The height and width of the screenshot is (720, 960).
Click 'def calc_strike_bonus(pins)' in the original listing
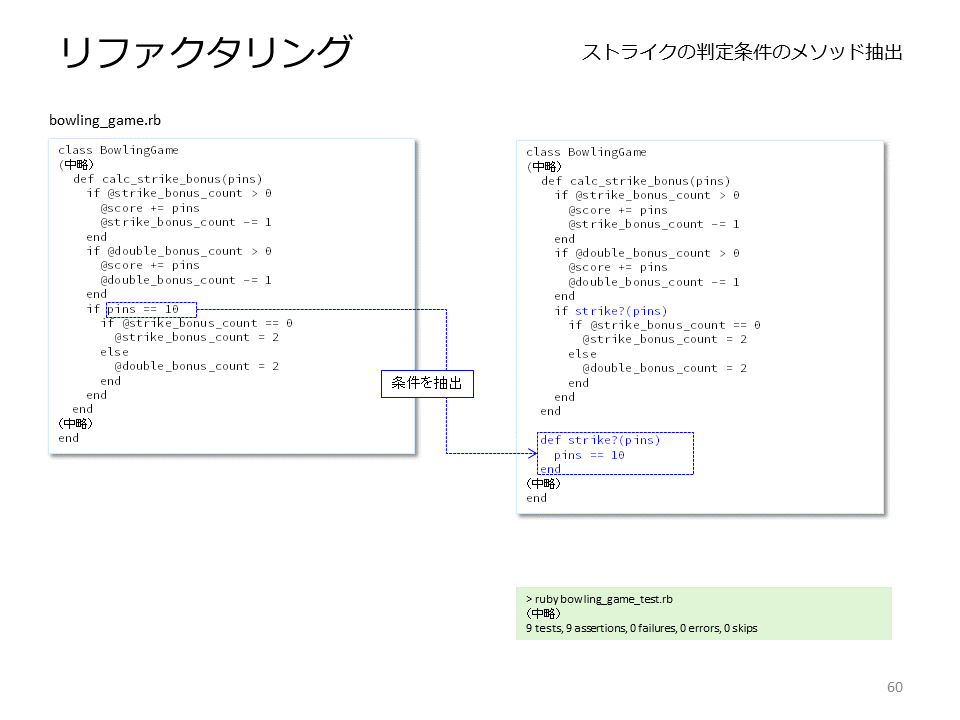(168, 179)
